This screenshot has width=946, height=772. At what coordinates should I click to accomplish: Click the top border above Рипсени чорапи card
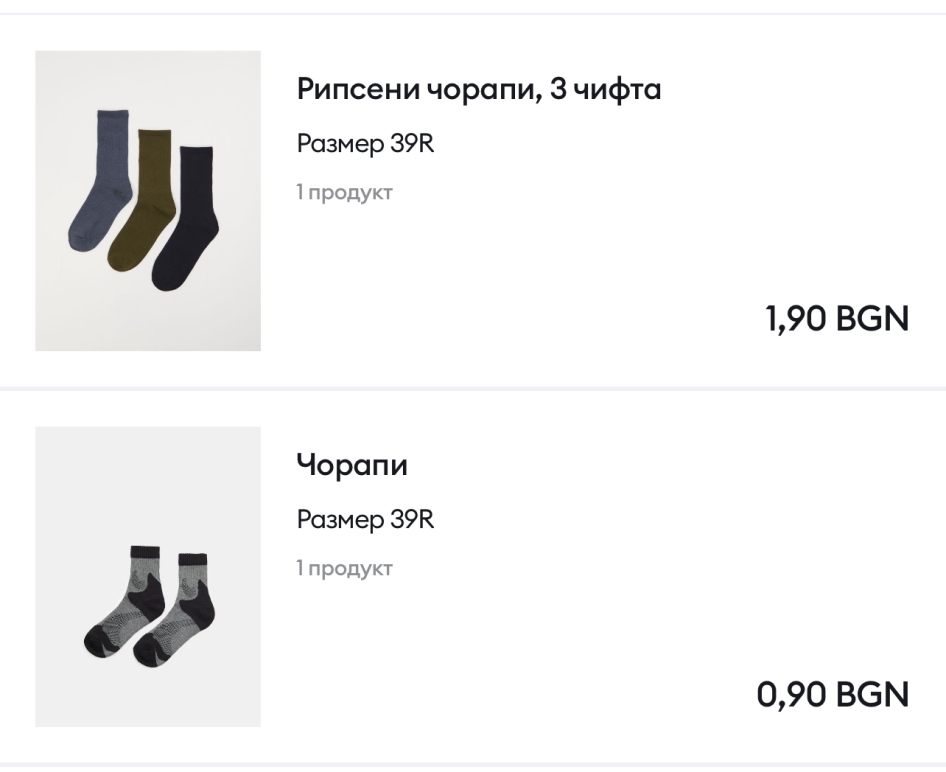[x=473, y=13]
